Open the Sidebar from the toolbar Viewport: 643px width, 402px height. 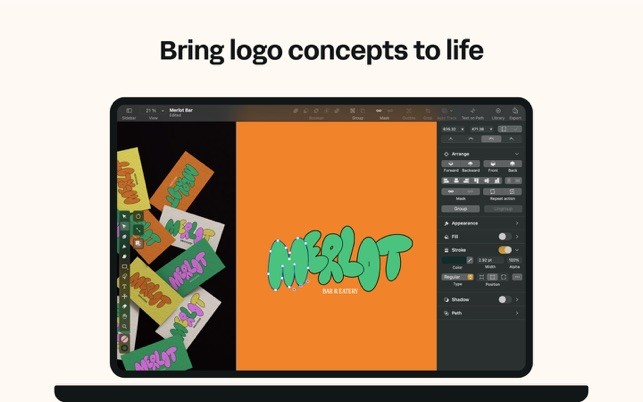[x=129, y=111]
